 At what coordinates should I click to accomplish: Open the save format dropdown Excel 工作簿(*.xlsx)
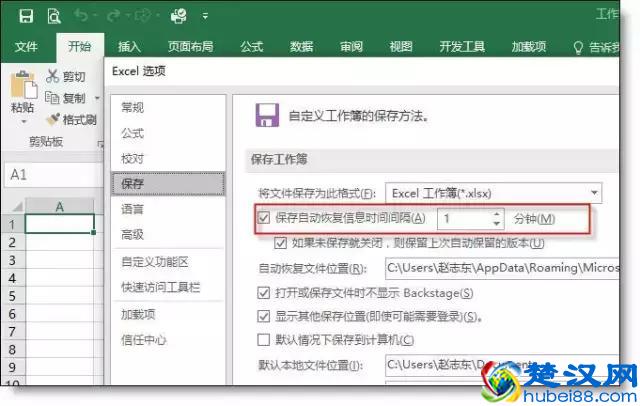tap(493, 193)
